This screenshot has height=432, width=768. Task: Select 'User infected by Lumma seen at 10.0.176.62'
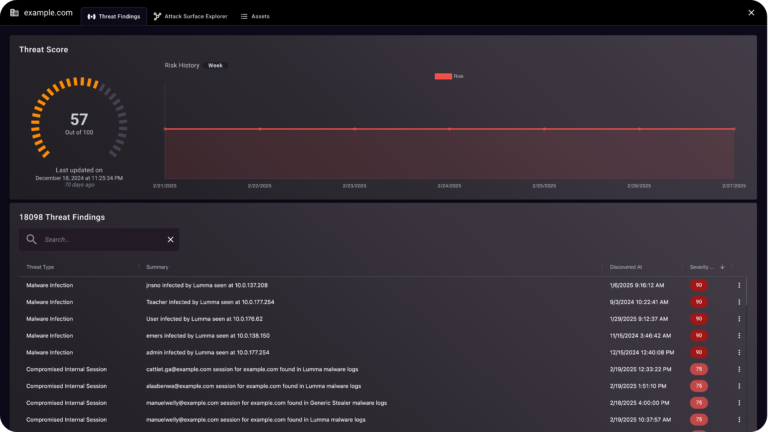point(204,318)
